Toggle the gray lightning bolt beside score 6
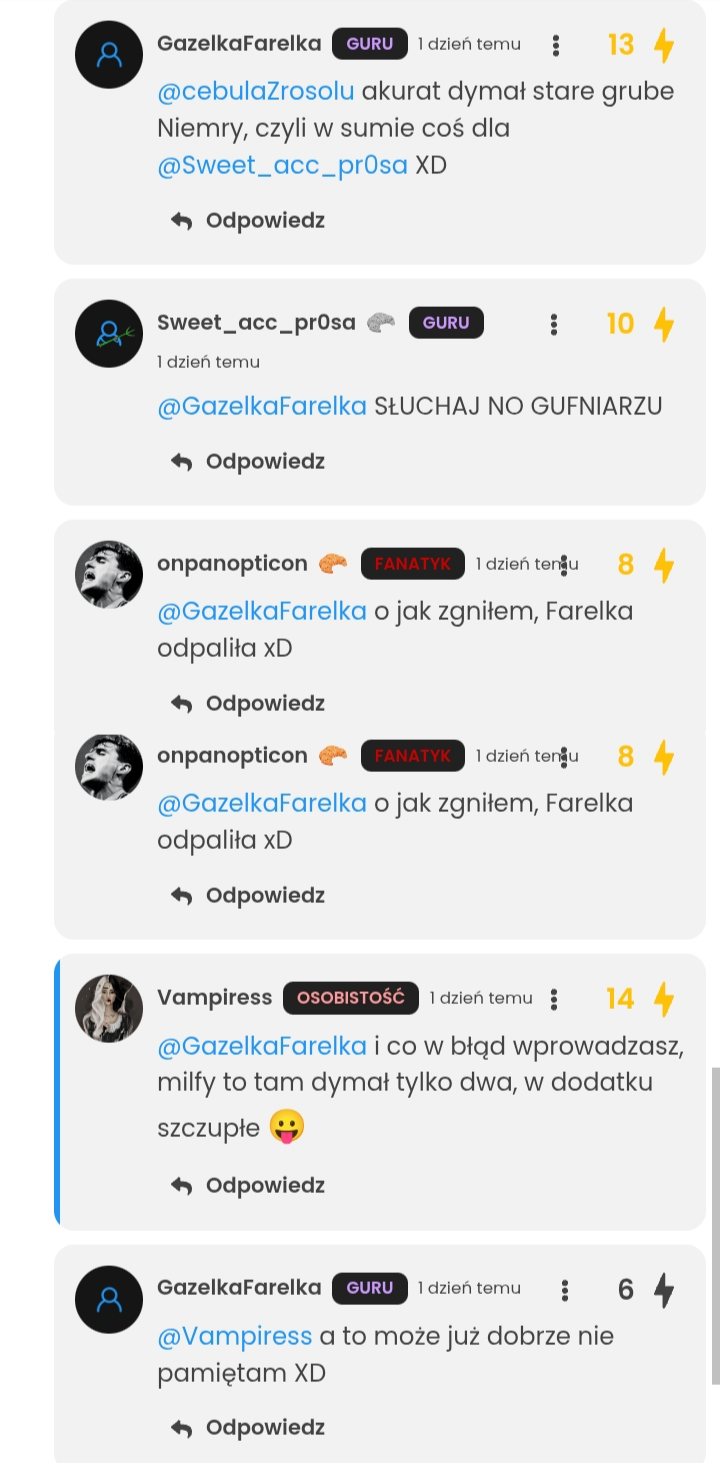The width and height of the screenshot is (720, 1463). (x=663, y=1290)
